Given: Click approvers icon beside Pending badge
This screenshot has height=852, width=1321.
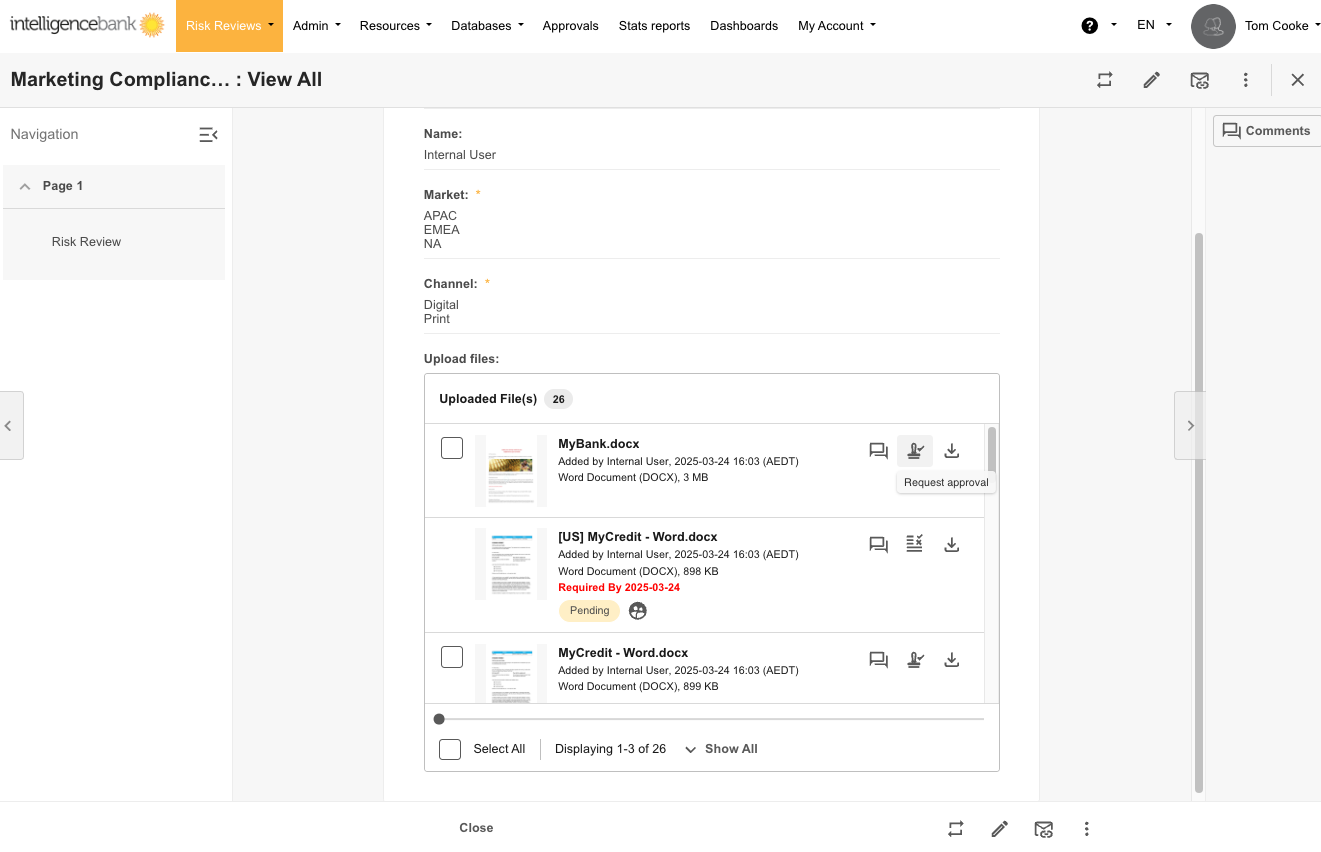Looking at the screenshot, I should [638, 611].
